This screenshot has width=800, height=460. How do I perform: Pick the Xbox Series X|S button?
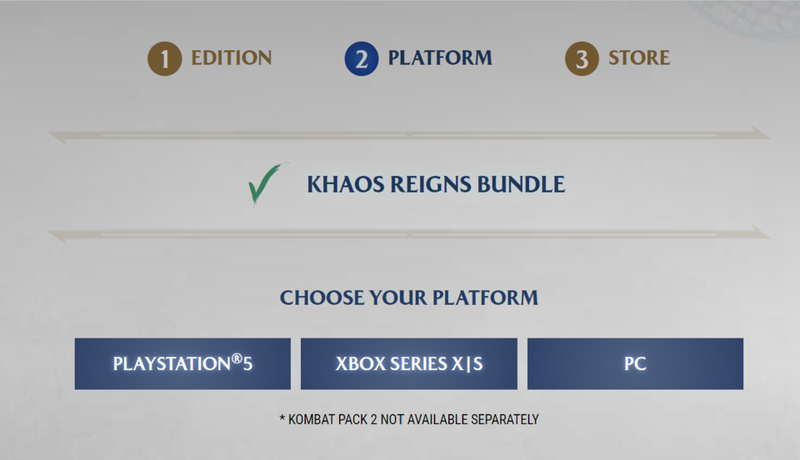pos(409,363)
